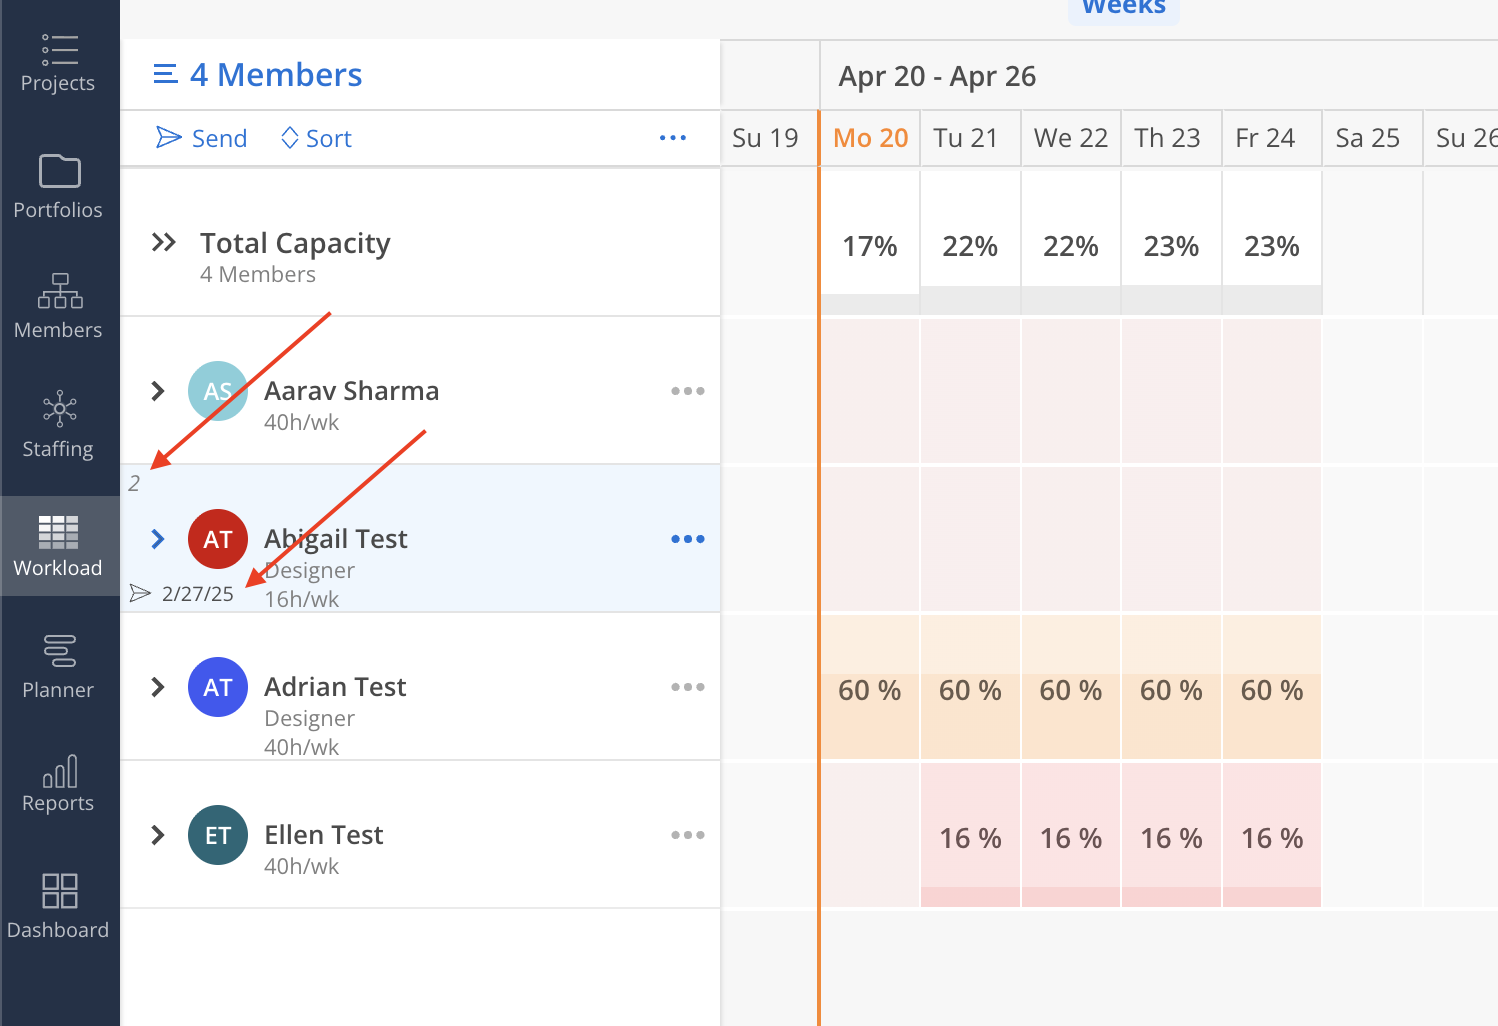Click the Send button
Image resolution: width=1498 pixels, height=1026 pixels.
pyautogui.click(x=202, y=138)
